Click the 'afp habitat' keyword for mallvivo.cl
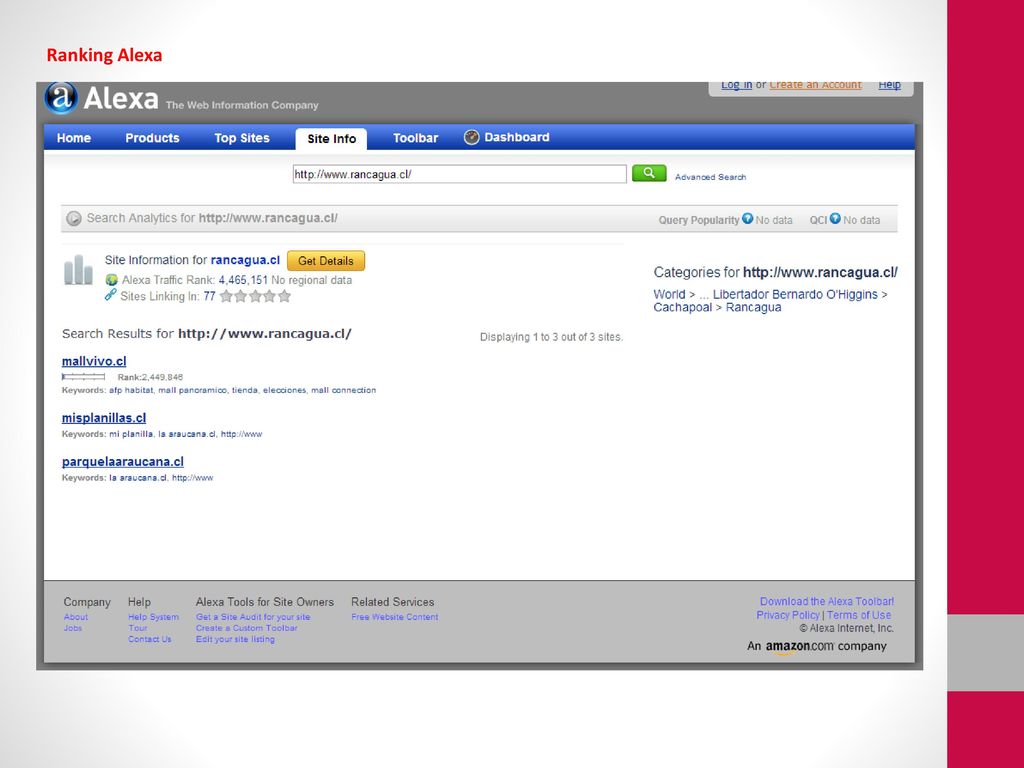Viewport: 1024px width, 768px height. coord(131,391)
